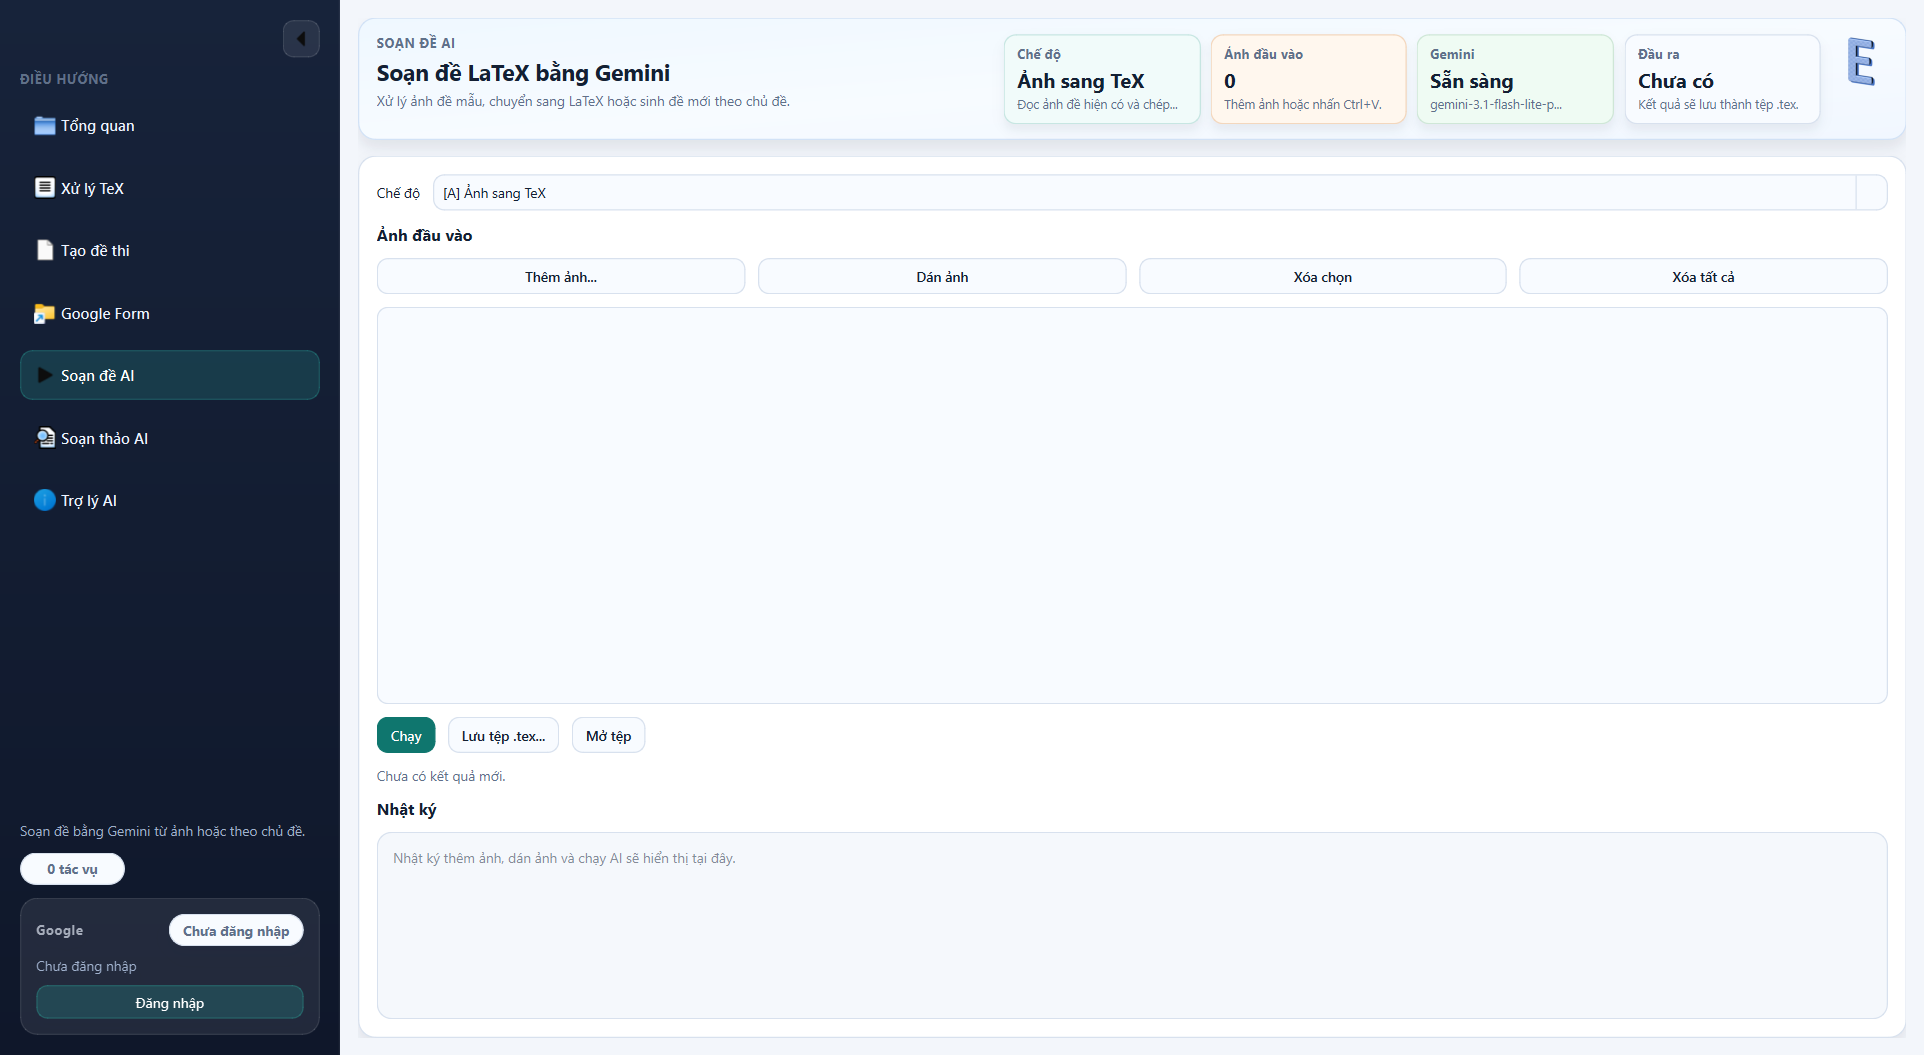Click the blue E logo icon
This screenshot has width=1924, height=1055.
[1860, 63]
